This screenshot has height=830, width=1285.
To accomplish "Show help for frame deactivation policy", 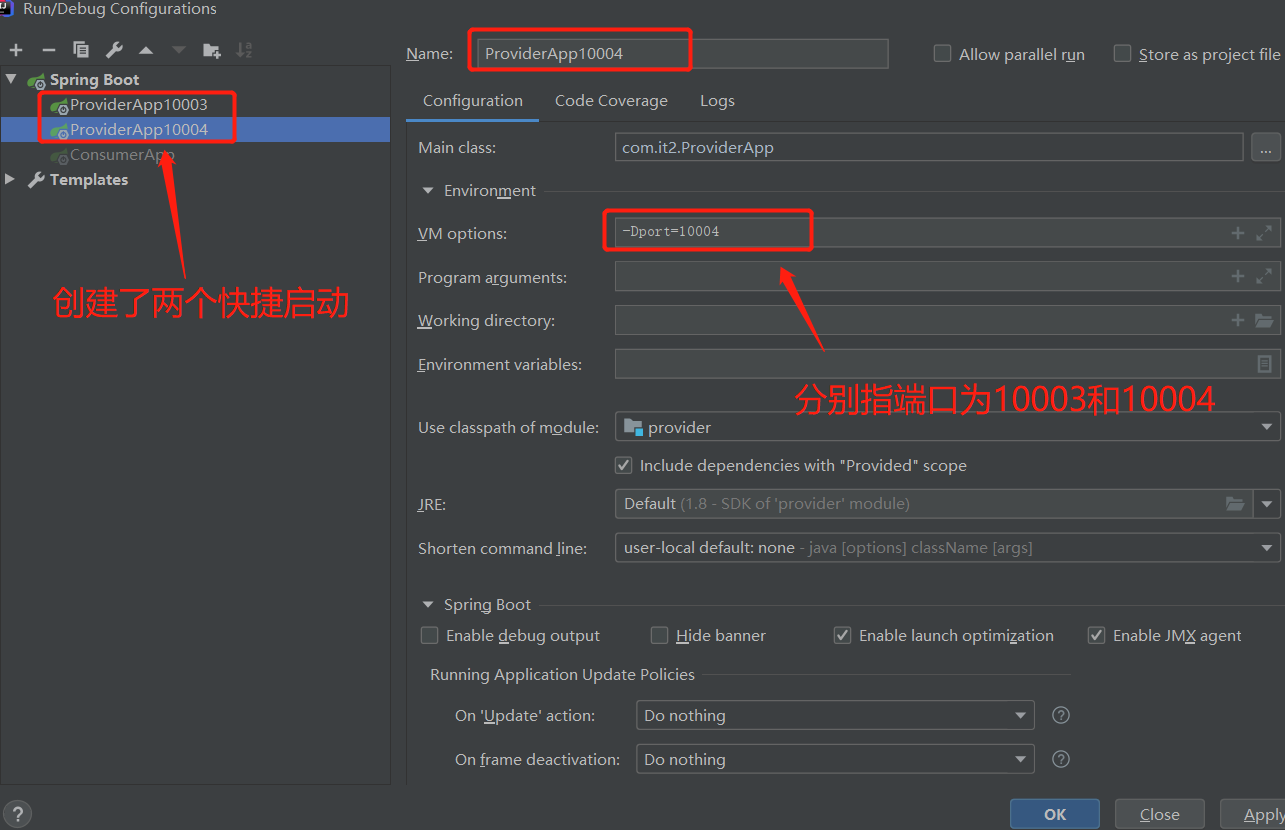I will [1062, 759].
